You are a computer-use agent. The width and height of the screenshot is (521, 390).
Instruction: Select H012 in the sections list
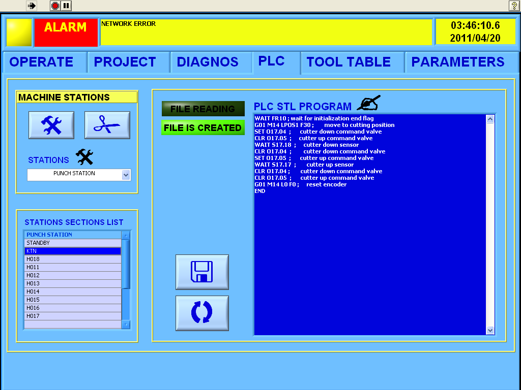(73, 275)
